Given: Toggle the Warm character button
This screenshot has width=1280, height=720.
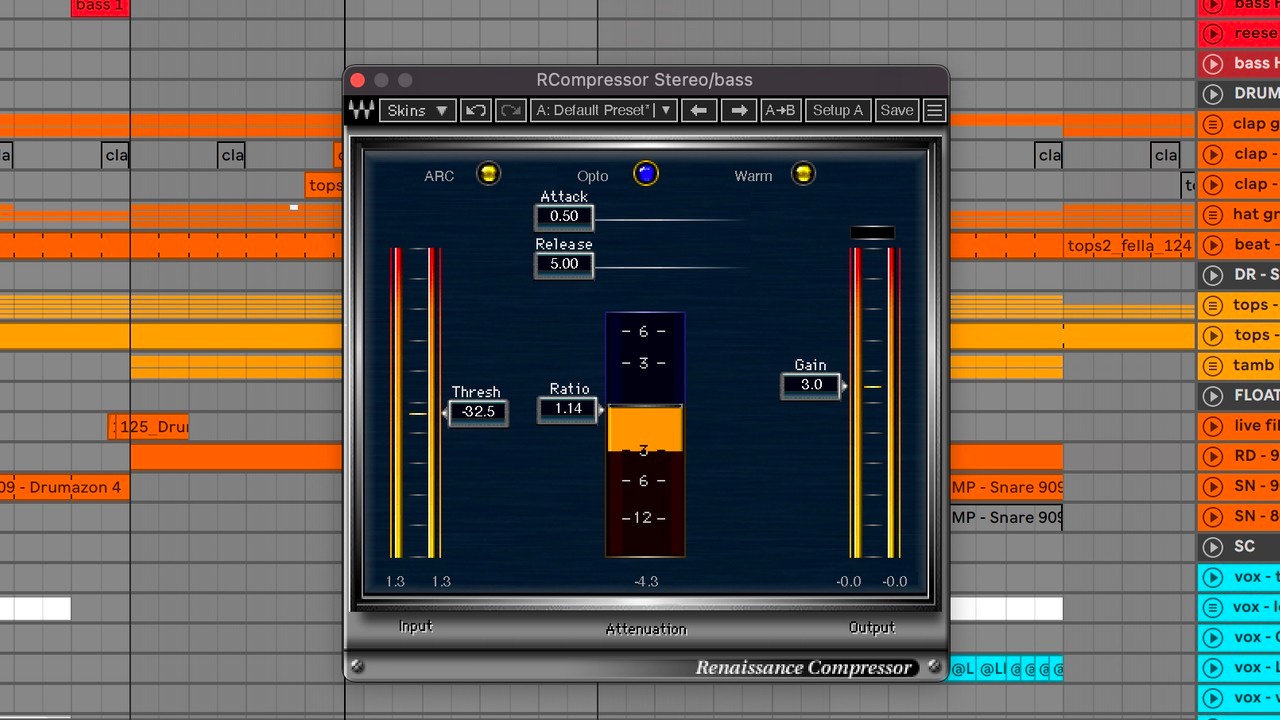Looking at the screenshot, I should [803, 174].
